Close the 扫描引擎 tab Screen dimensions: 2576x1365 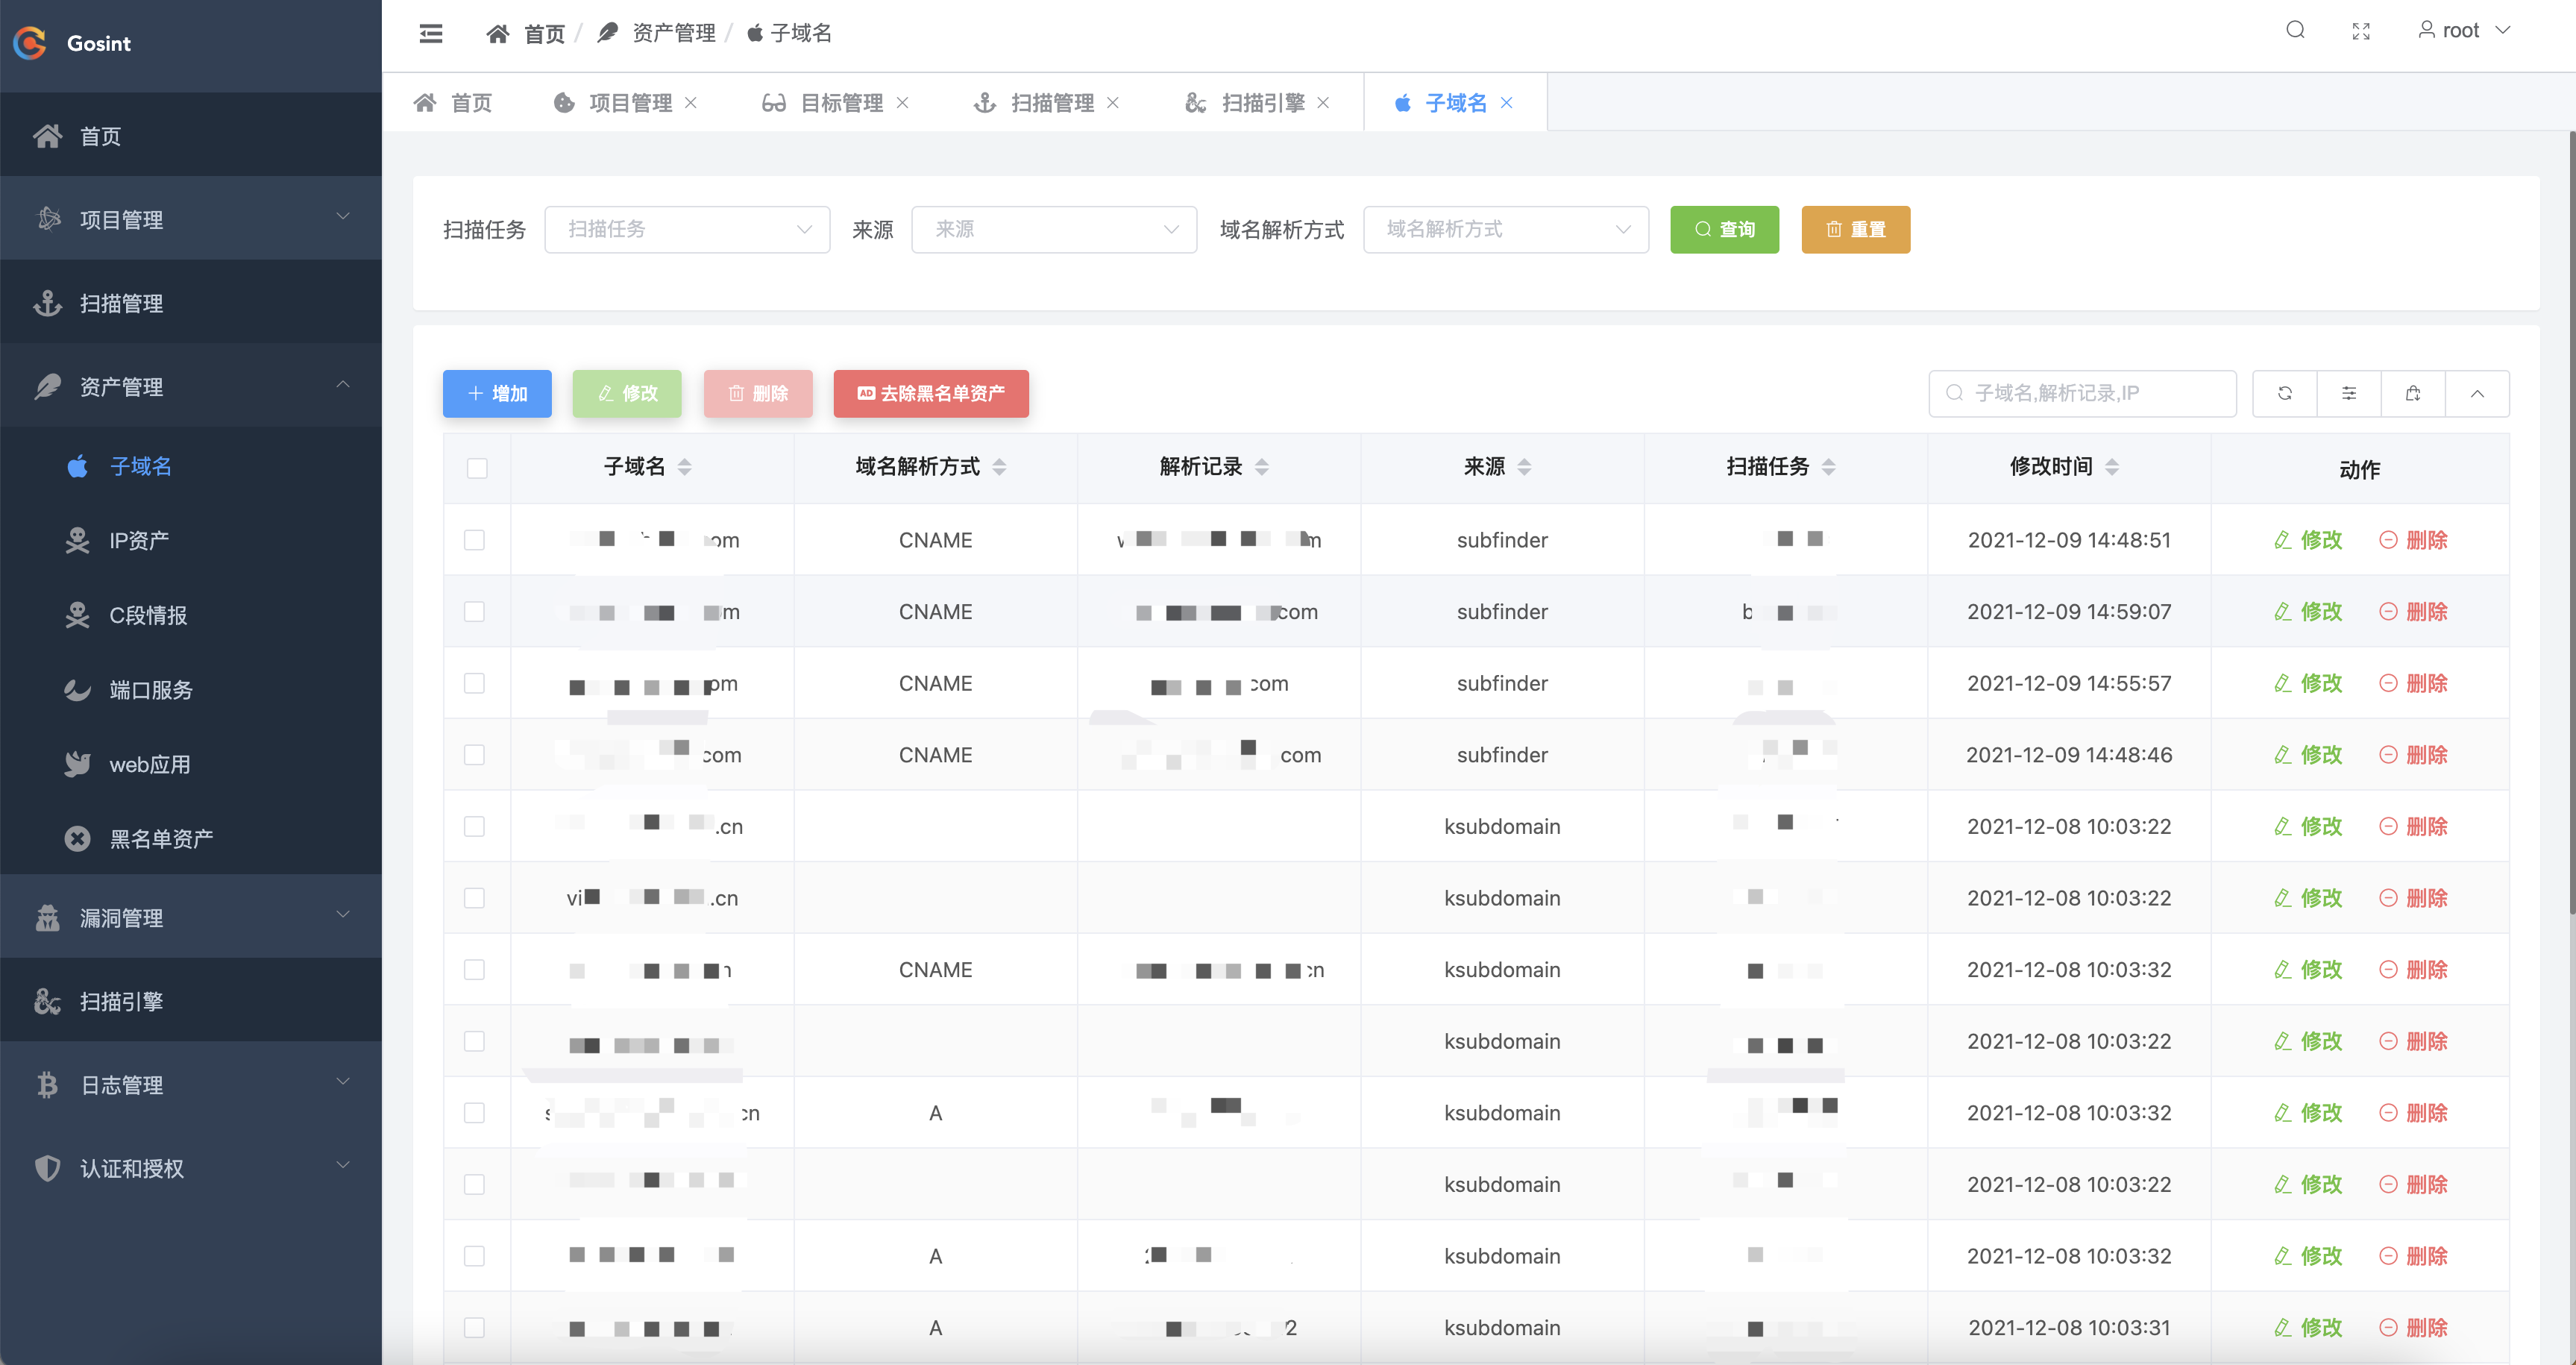coord(1323,103)
